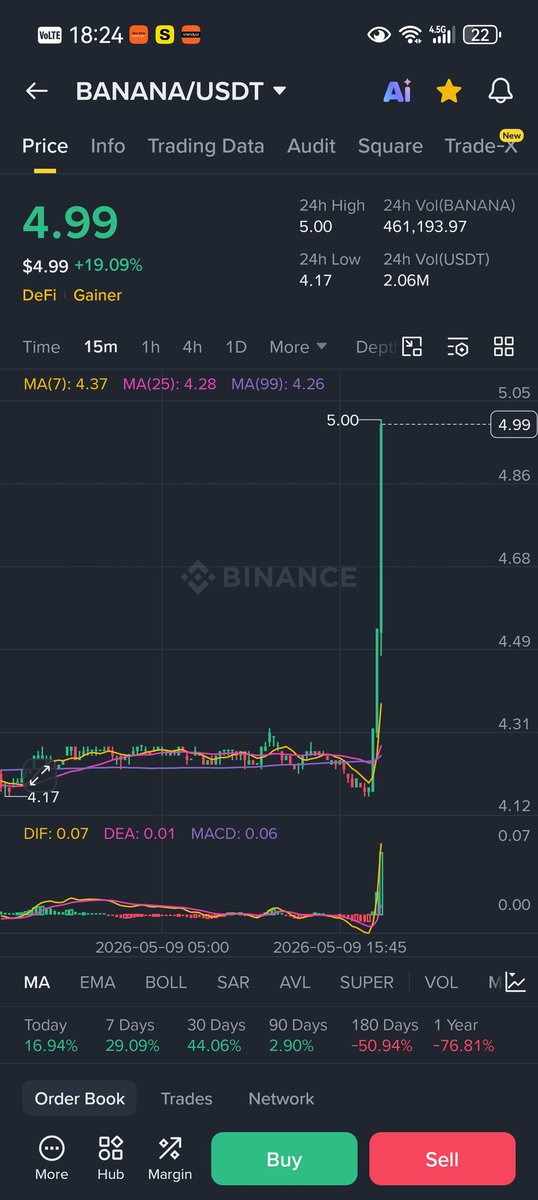This screenshot has width=538, height=1200.
Task: Select the 15m chart interval
Action: tap(100, 347)
